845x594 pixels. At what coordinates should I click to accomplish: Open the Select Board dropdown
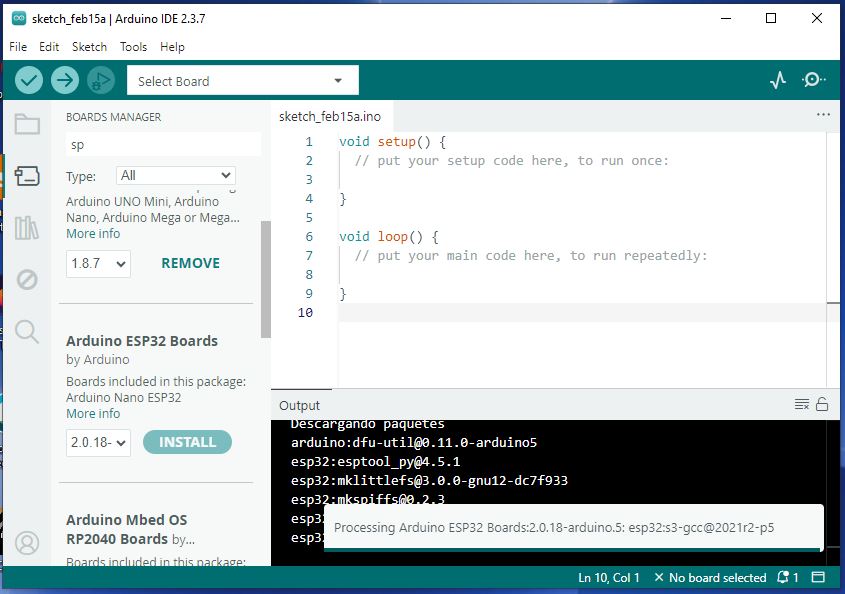[242, 80]
